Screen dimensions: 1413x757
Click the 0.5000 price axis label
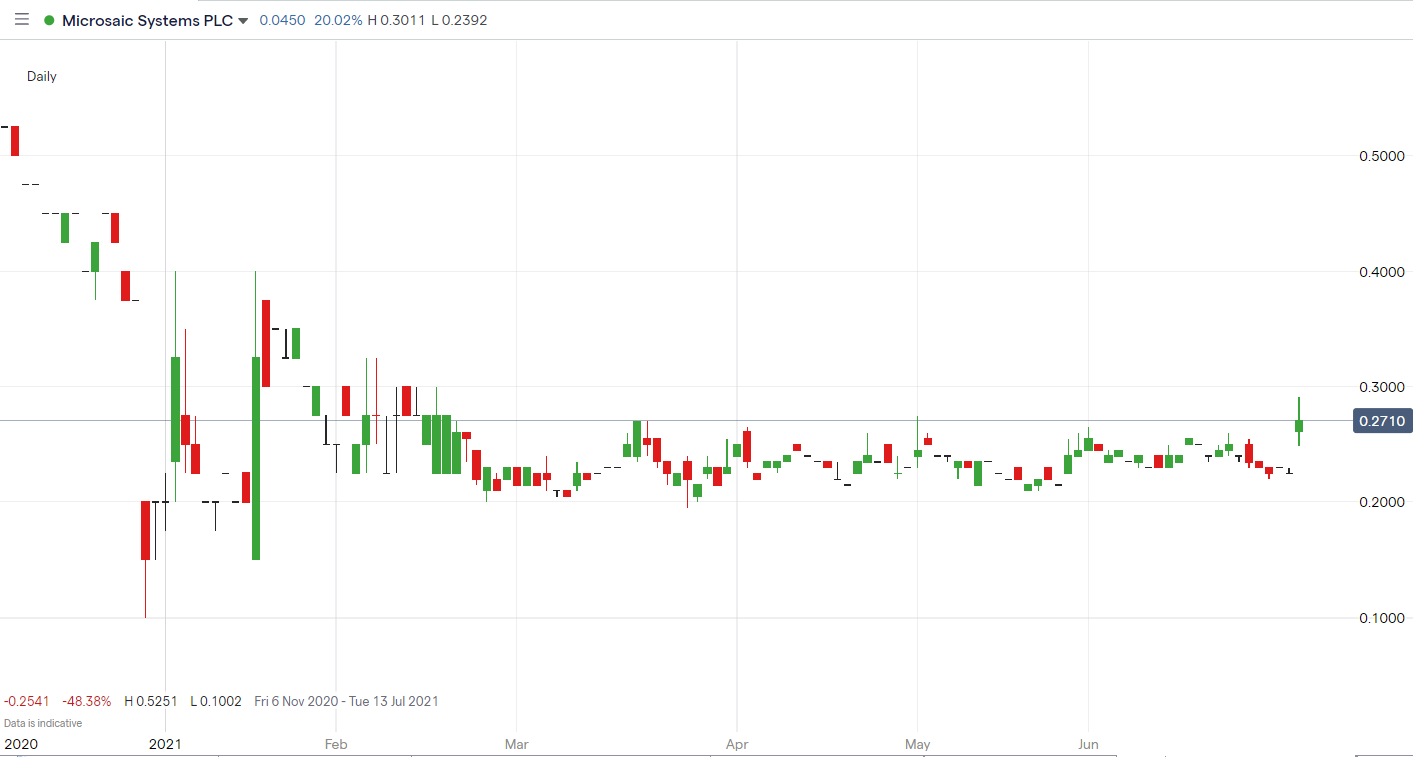(x=1381, y=156)
